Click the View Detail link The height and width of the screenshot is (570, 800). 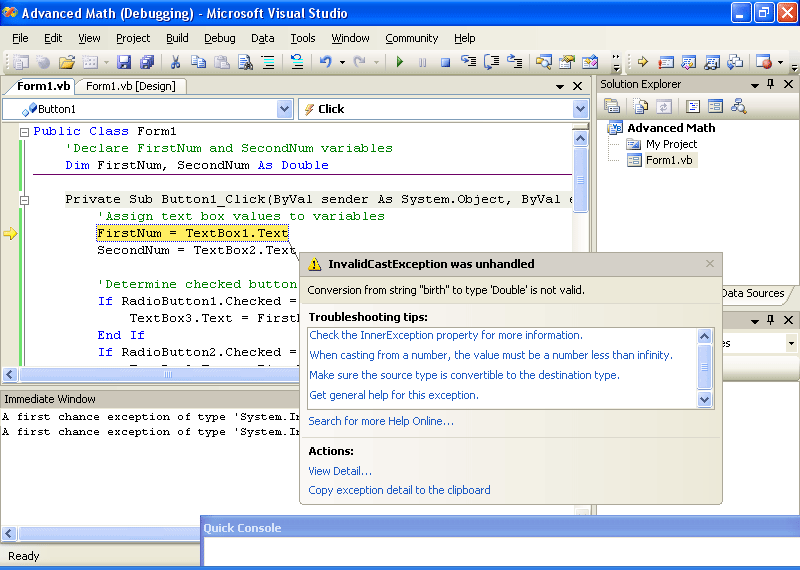click(x=340, y=471)
